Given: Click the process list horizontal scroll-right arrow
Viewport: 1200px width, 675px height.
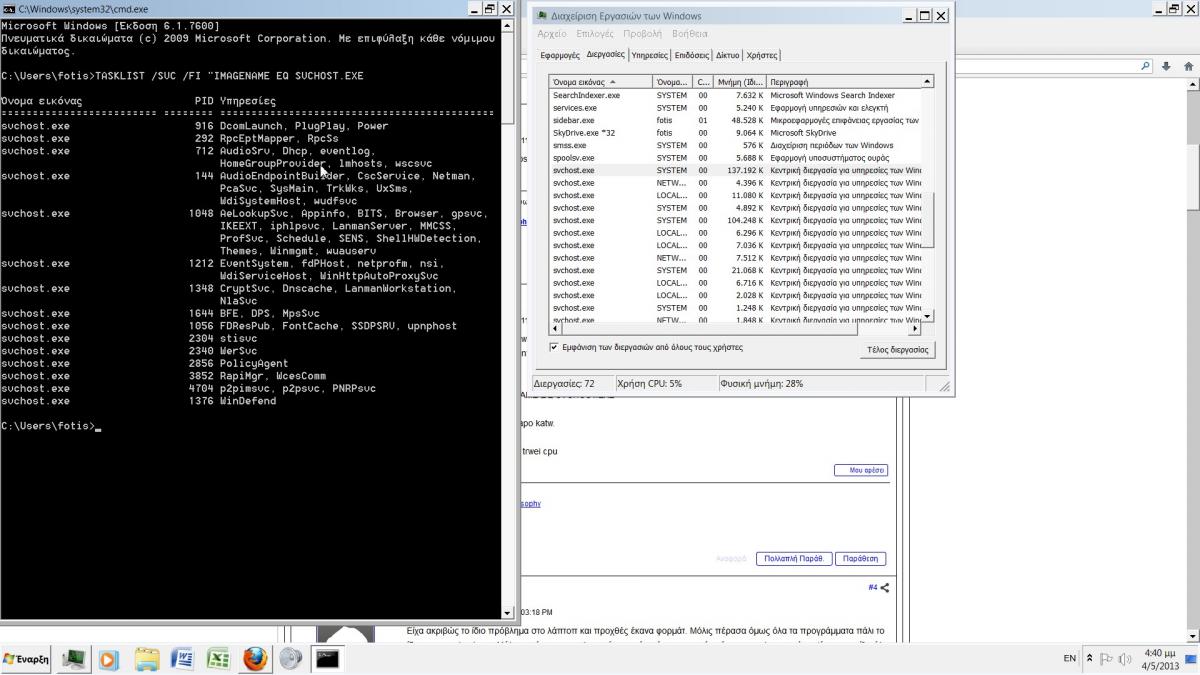Looking at the screenshot, I should click(914, 328).
